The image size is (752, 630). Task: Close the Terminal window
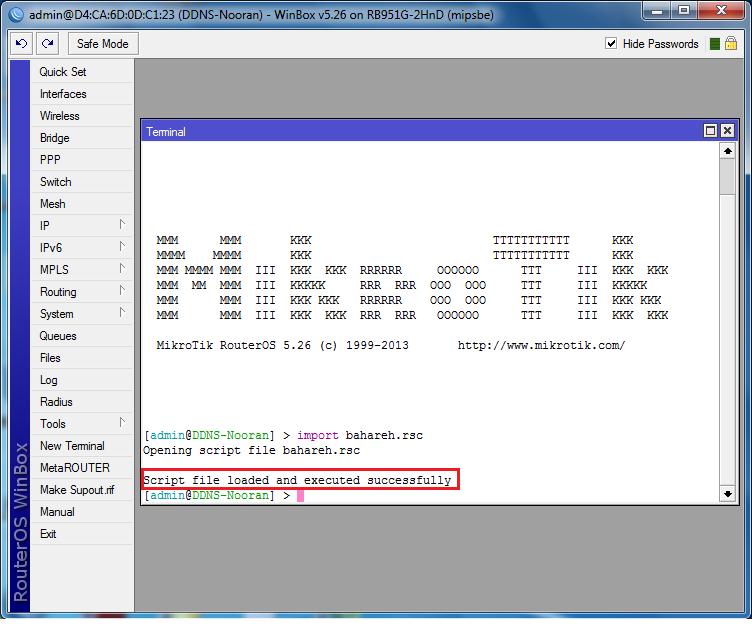727,131
